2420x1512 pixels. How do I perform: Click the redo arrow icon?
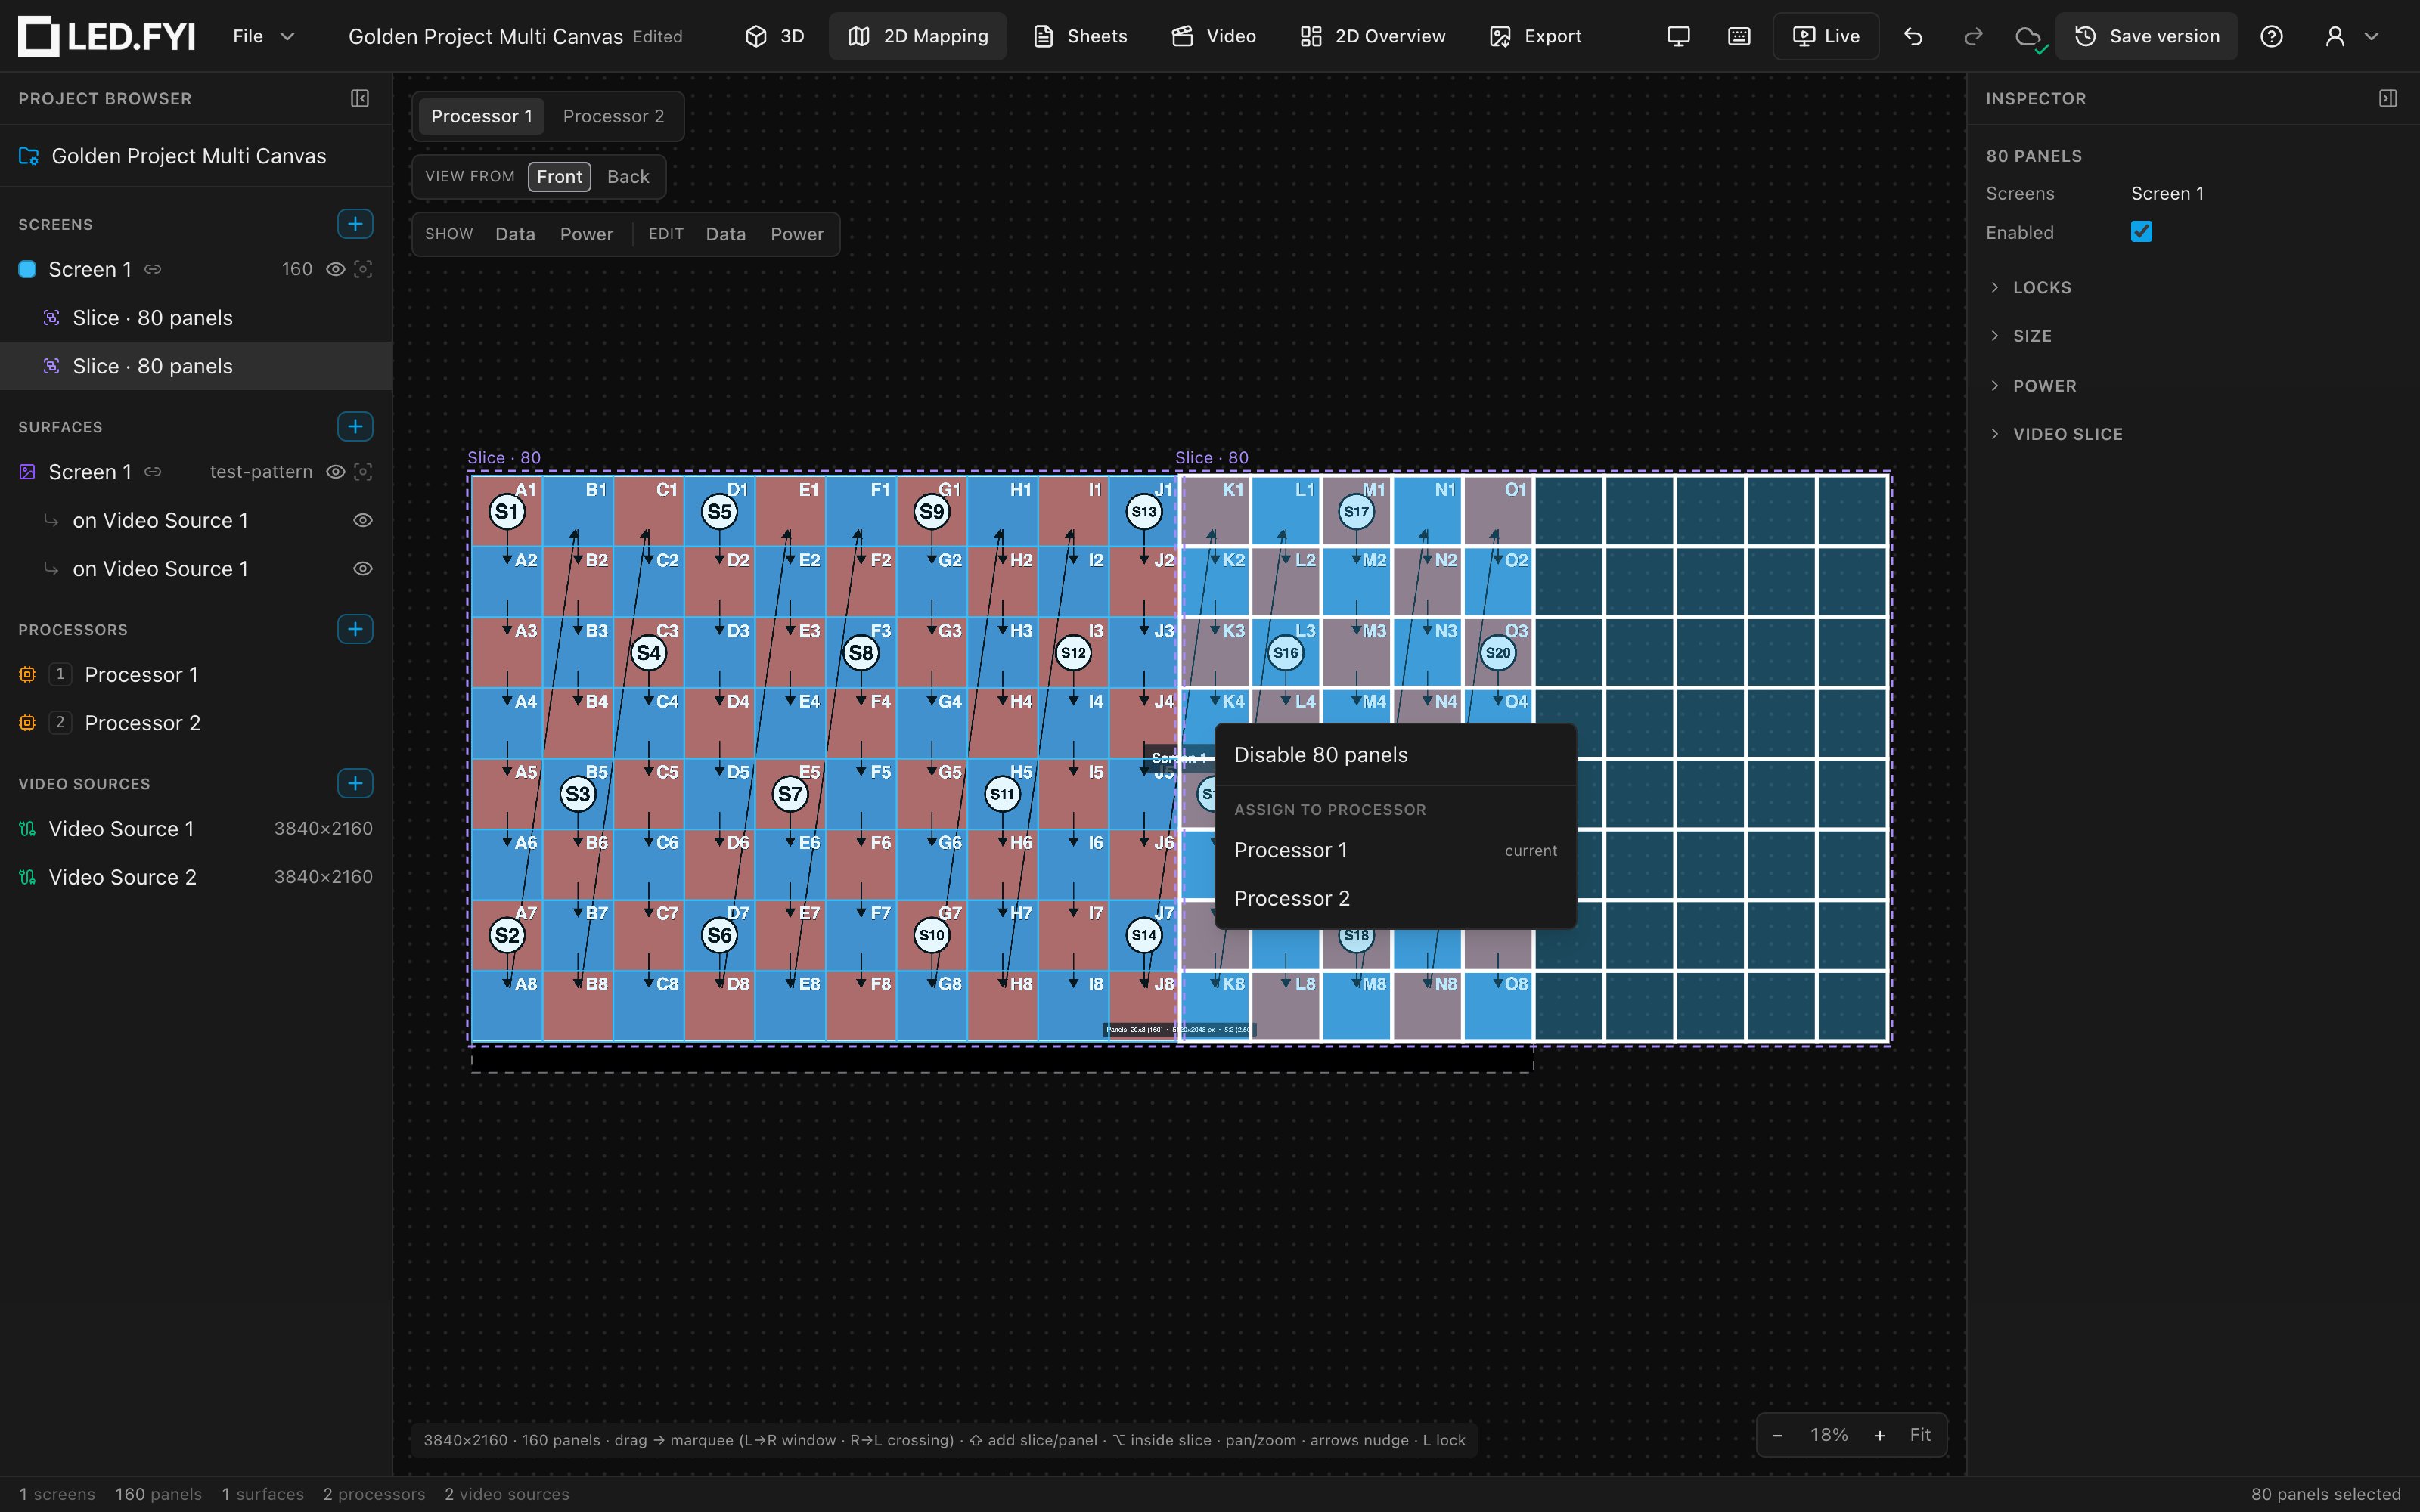click(1972, 37)
